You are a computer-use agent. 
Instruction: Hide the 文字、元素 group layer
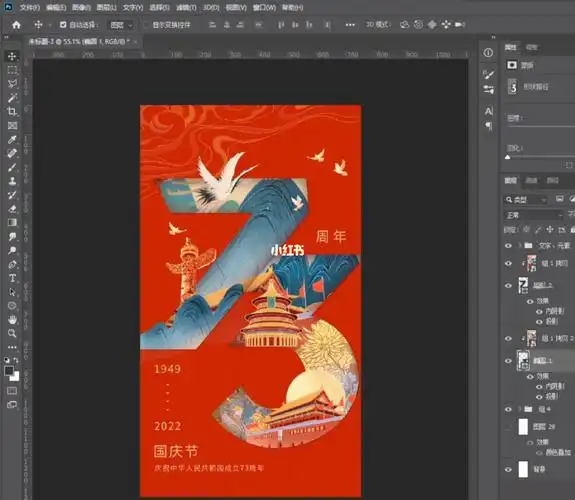pyautogui.click(x=508, y=245)
